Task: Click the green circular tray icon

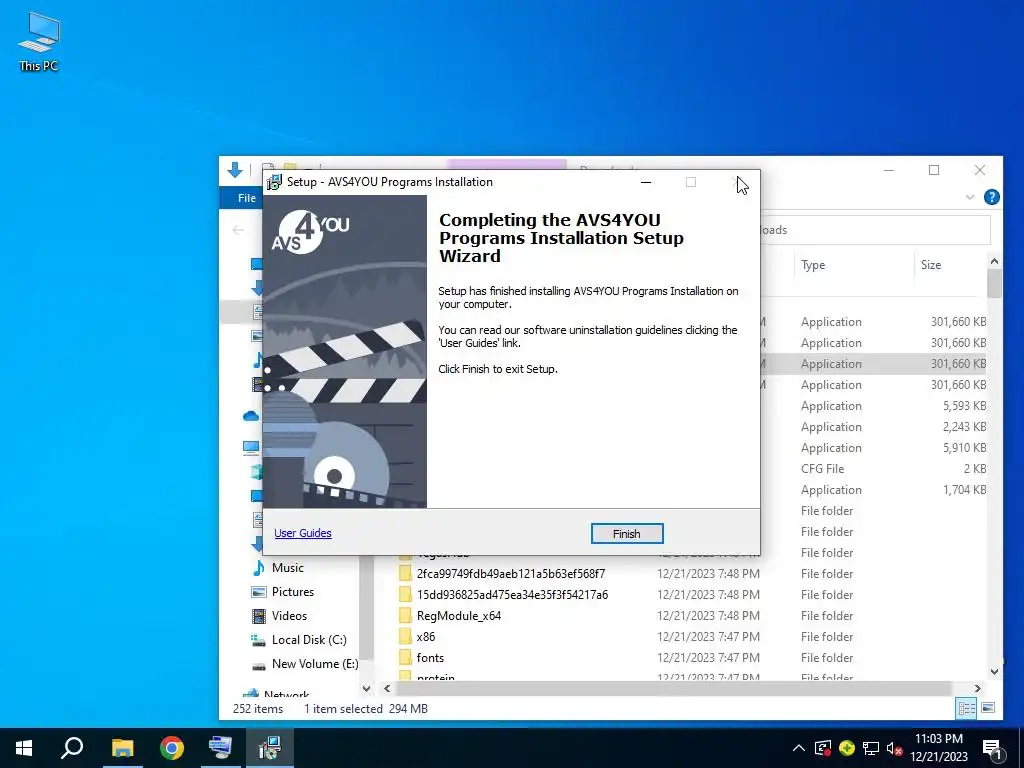Action: click(847, 748)
